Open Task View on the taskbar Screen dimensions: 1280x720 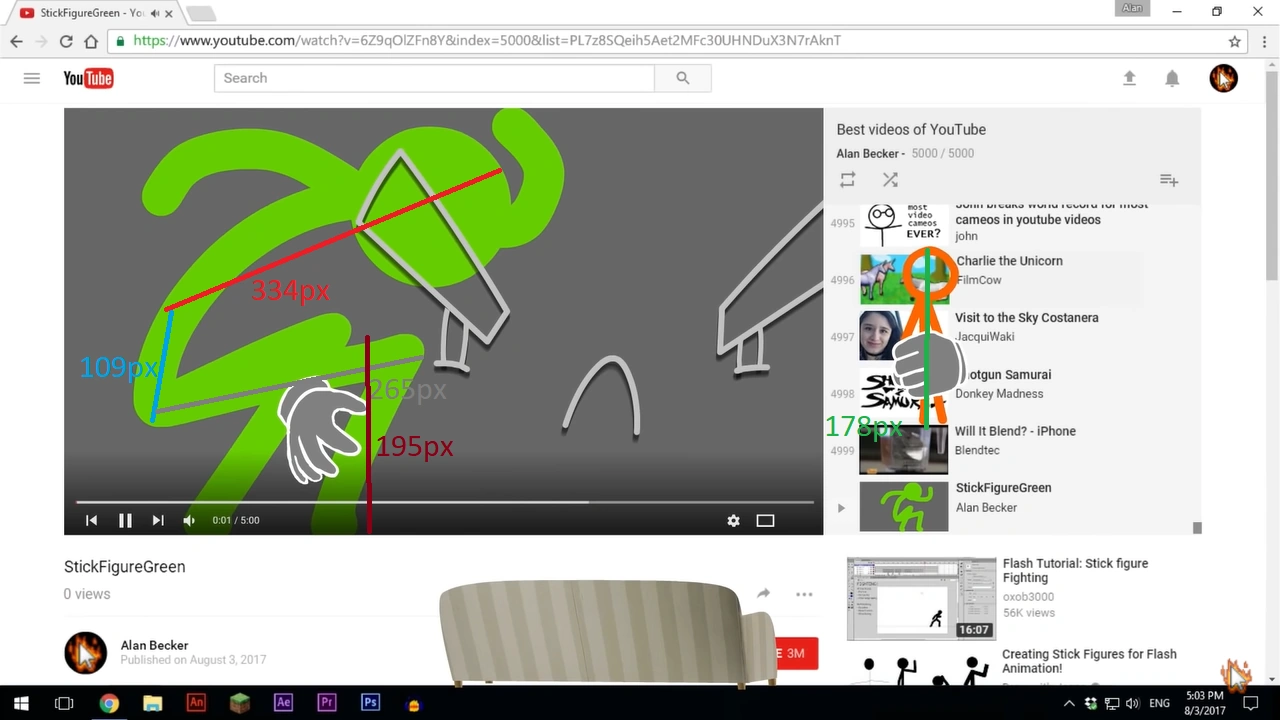(x=64, y=703)
